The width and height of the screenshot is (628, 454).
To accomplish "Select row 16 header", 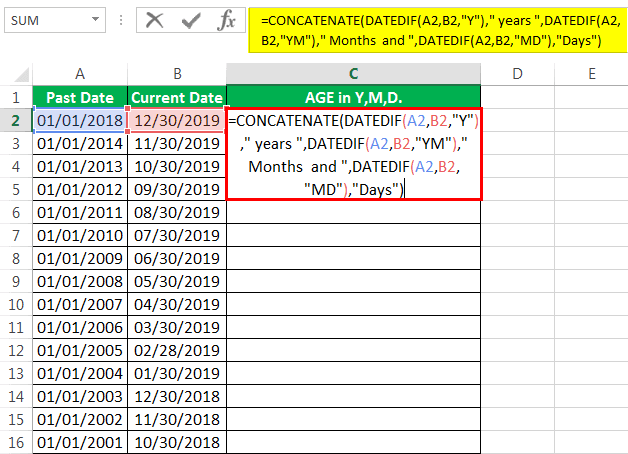I will click(x=15, y=443).
